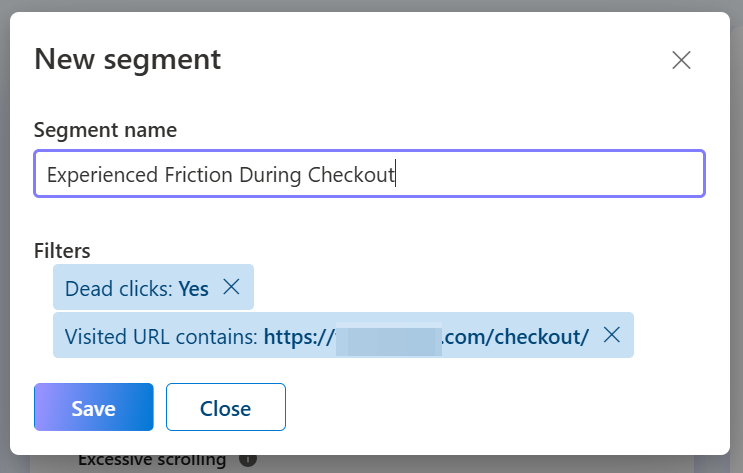Focus the Segment name input field
Viewport: 743px width, 473px height.
[x=370, y=174]
